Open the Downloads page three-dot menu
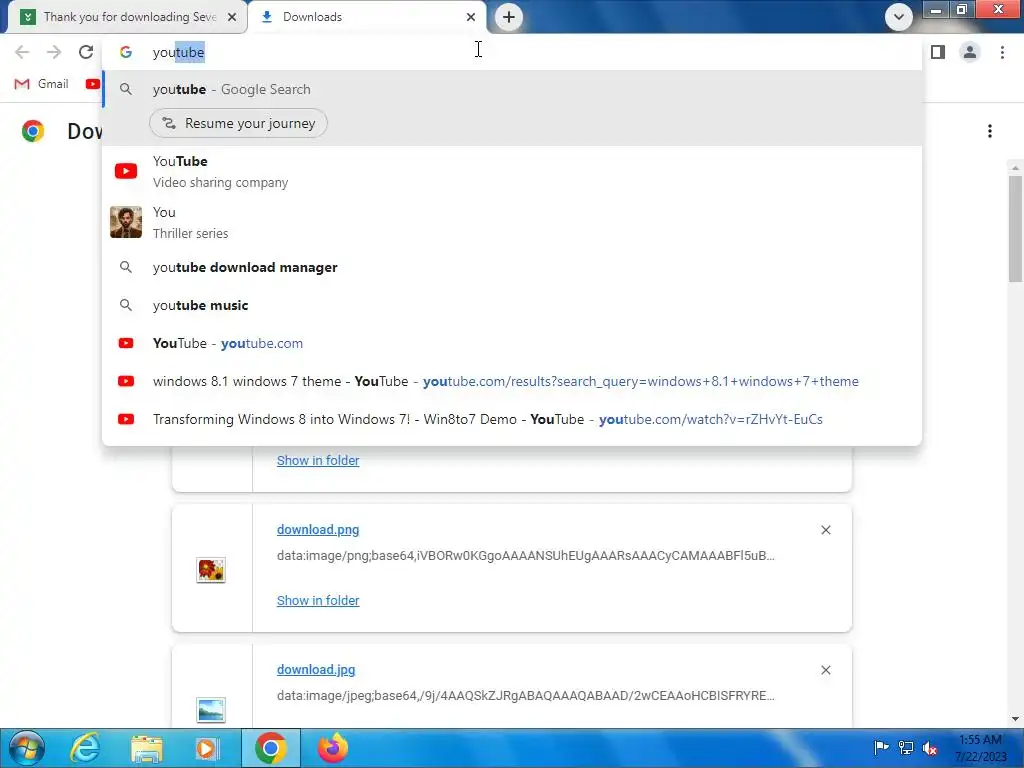Viewport: 1024px width, 768px height. point(990,131)
